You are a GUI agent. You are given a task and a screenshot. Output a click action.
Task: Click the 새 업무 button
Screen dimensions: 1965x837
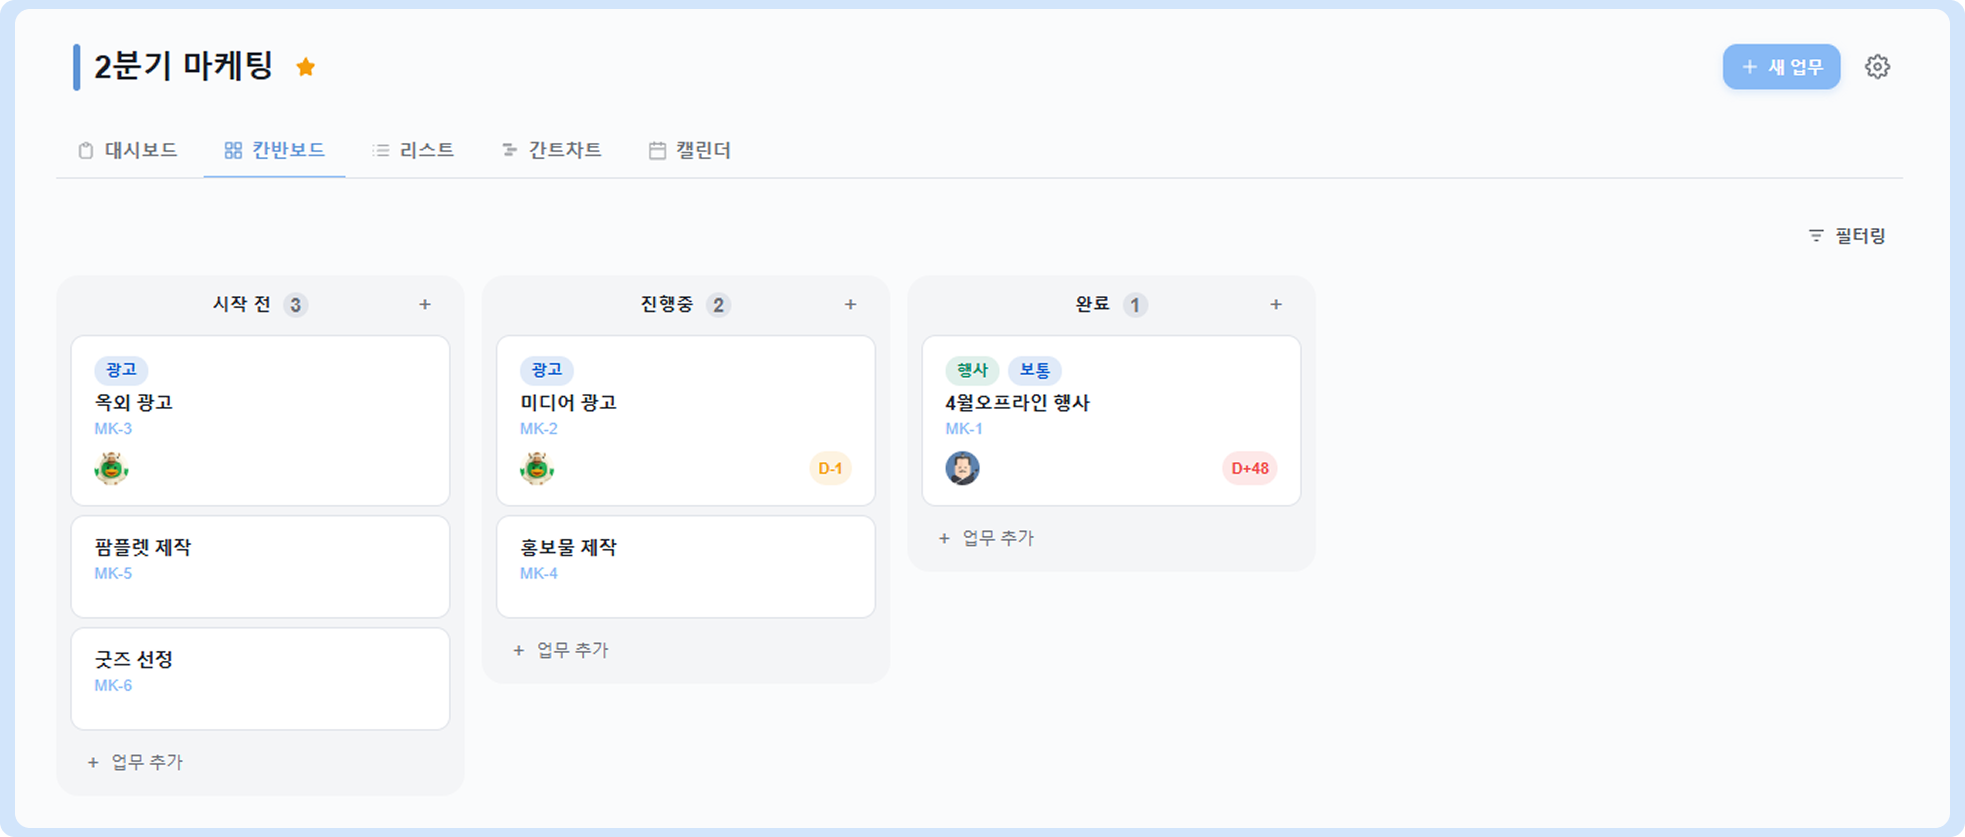1781,67
